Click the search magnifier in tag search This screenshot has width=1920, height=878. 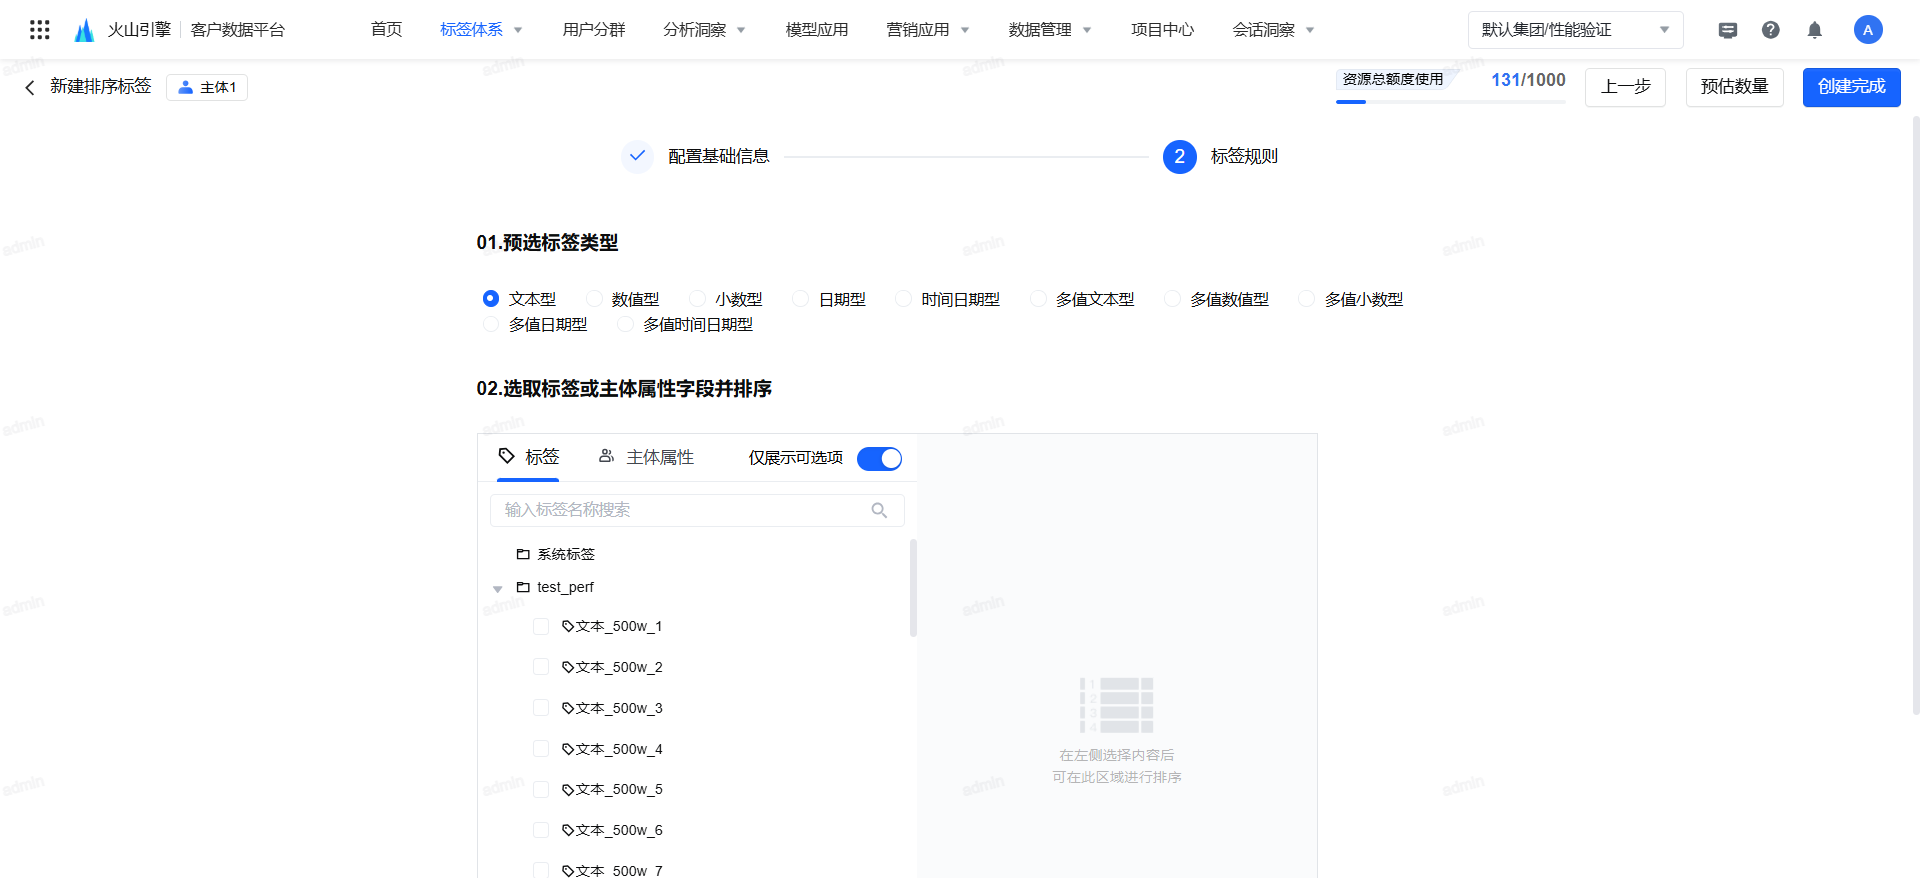pos(879,510)
